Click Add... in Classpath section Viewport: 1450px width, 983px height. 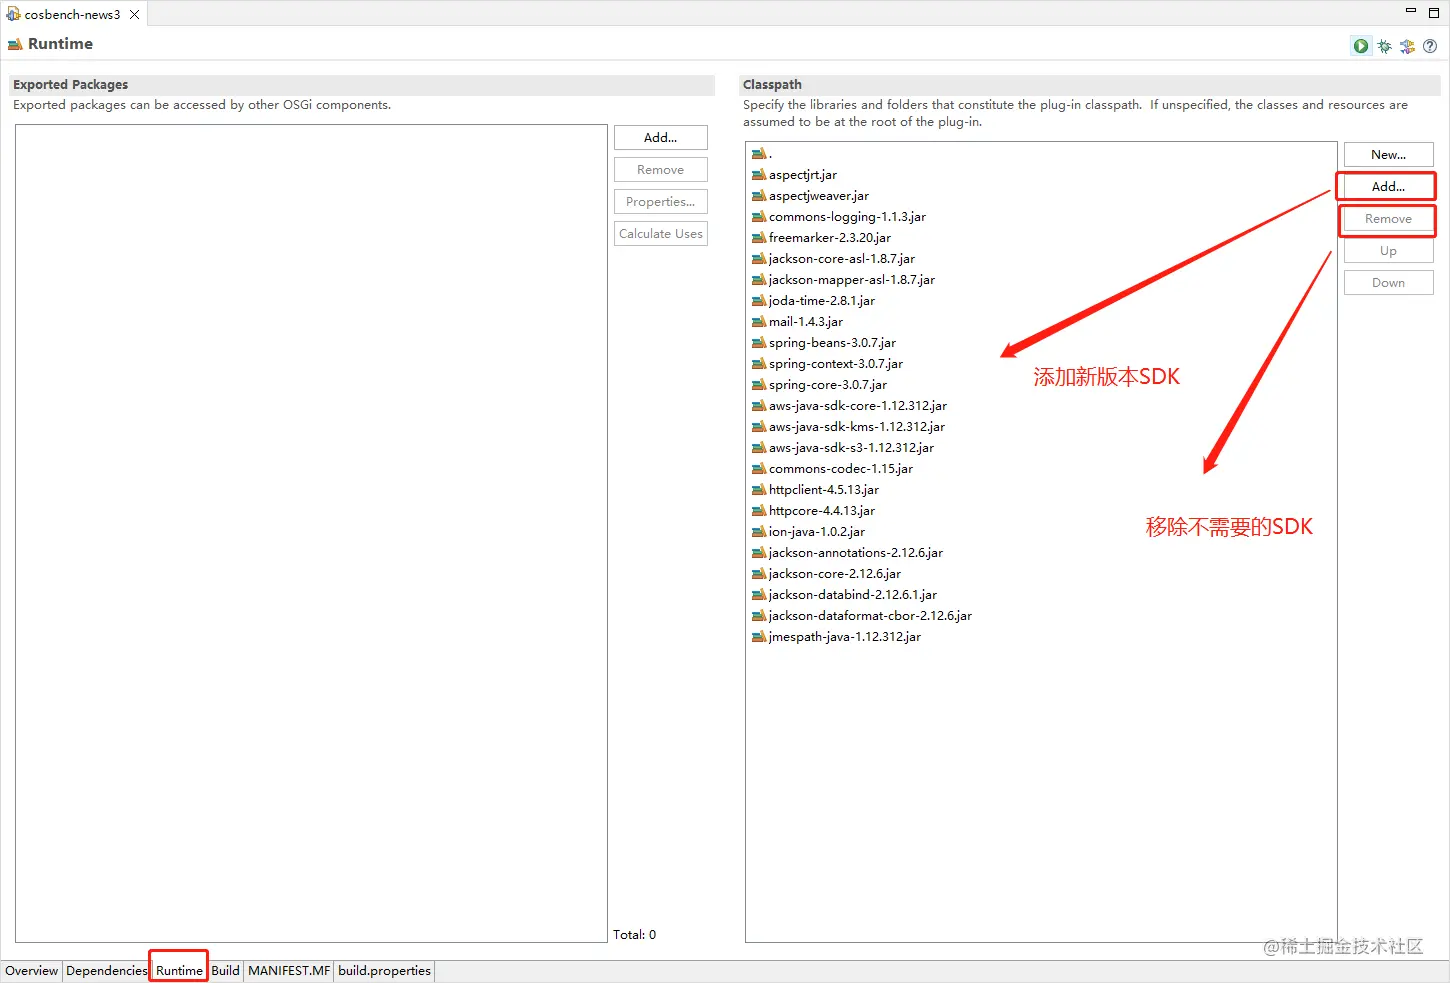click(x=1388, y=187)
